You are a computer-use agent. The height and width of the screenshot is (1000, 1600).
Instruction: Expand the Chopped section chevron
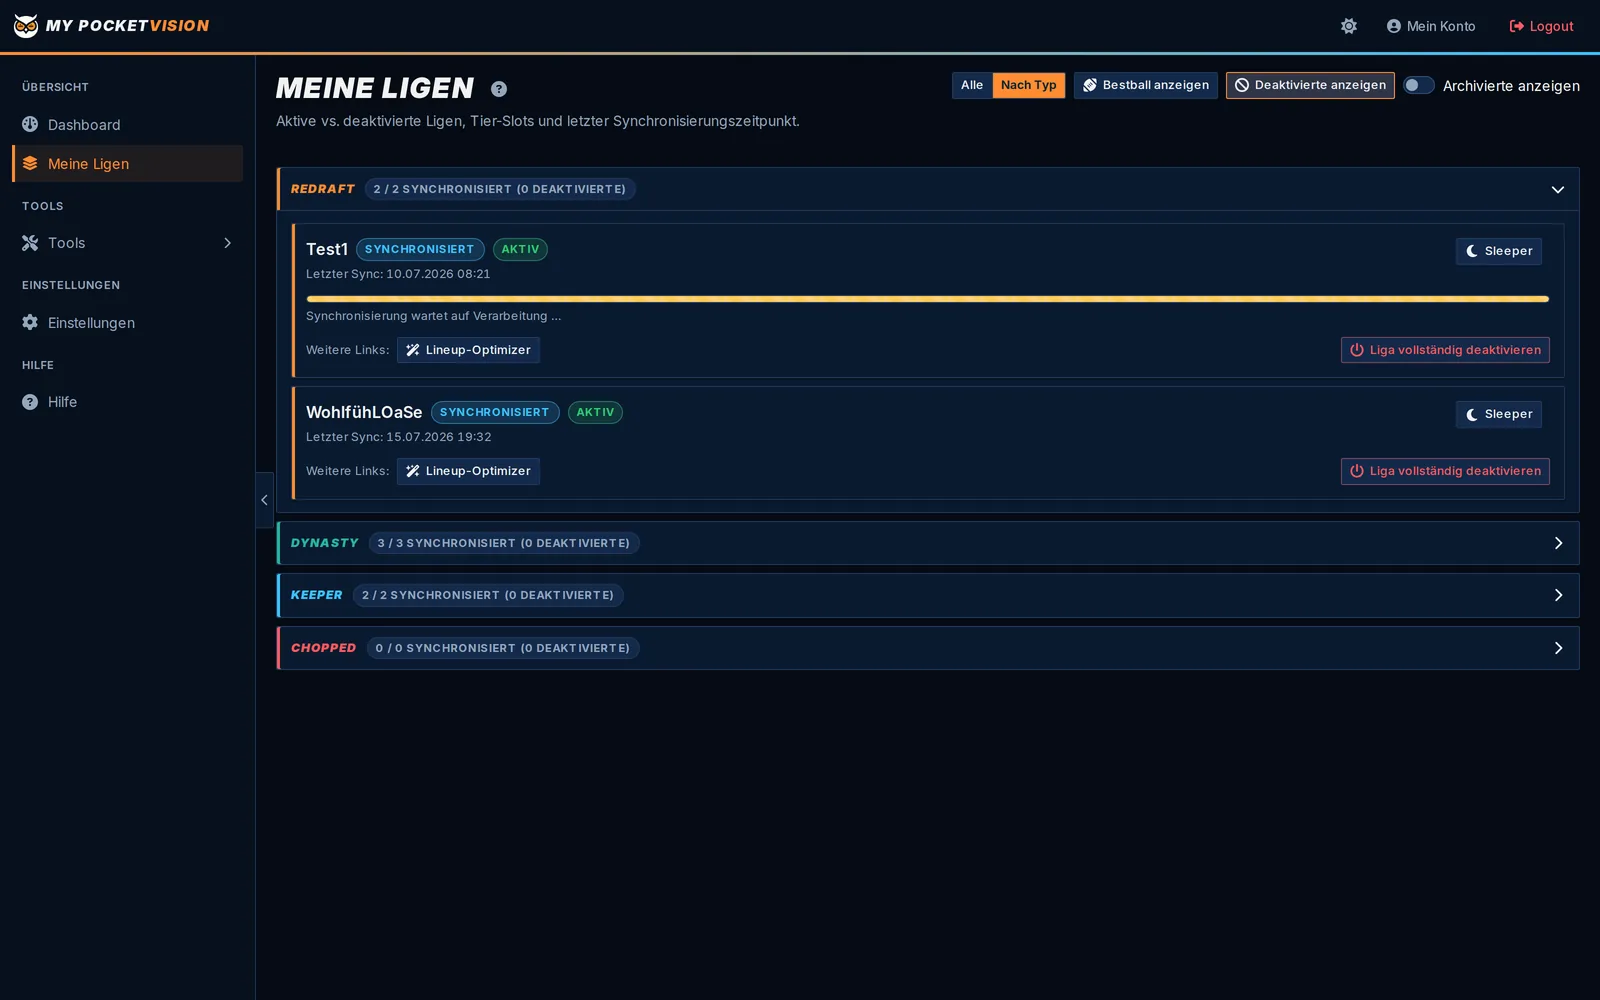(x=1558, y=648)
